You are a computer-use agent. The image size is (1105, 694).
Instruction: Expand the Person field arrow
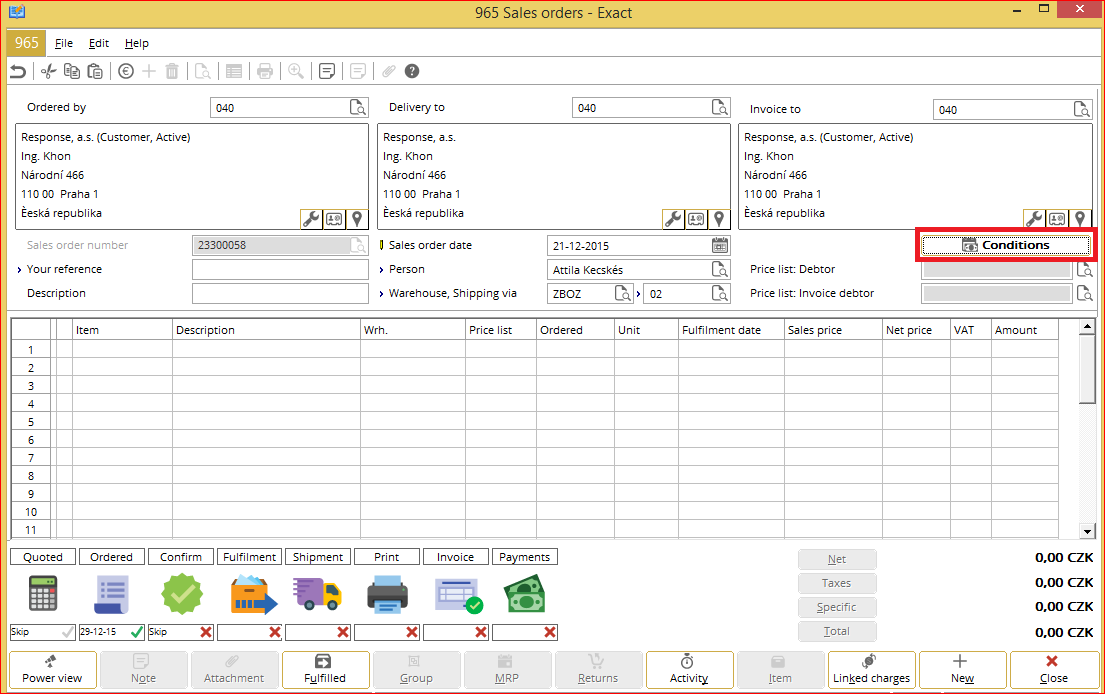(381, 269)
